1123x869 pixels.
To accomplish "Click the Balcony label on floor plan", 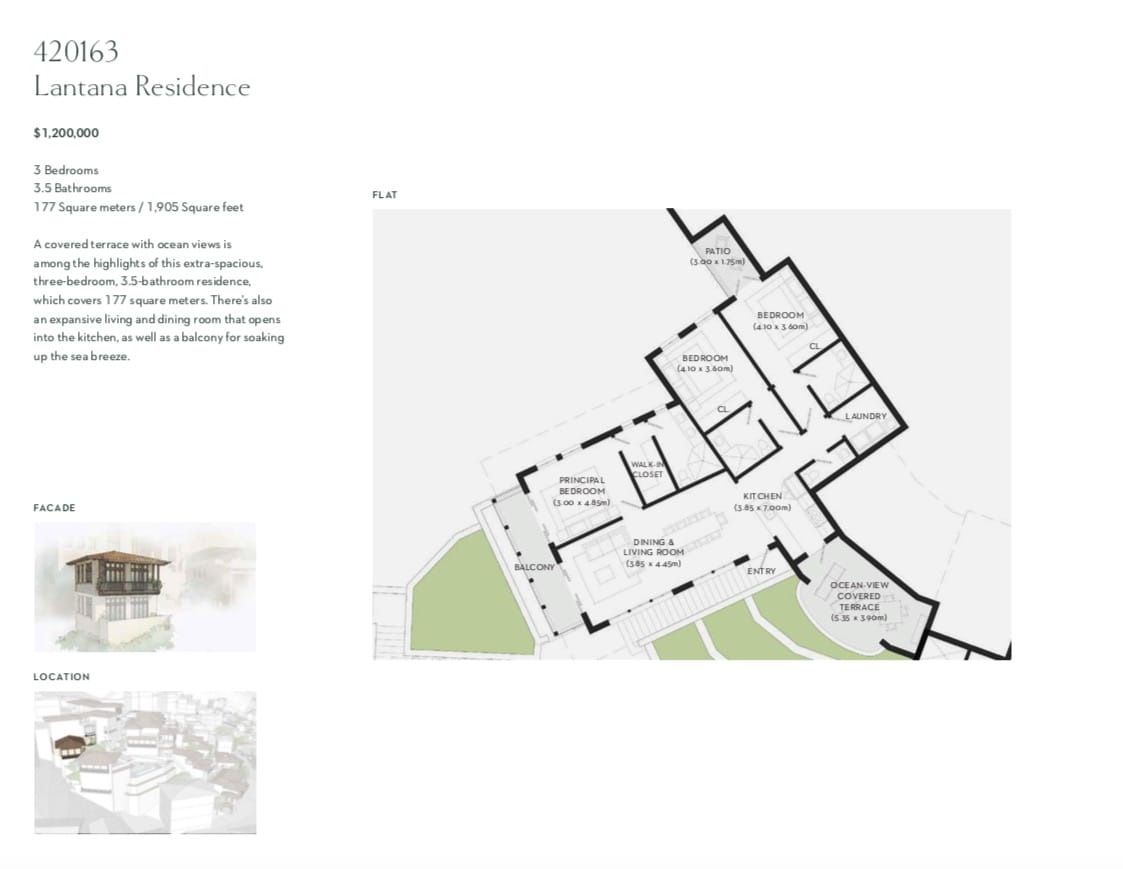I will point(534,567).
